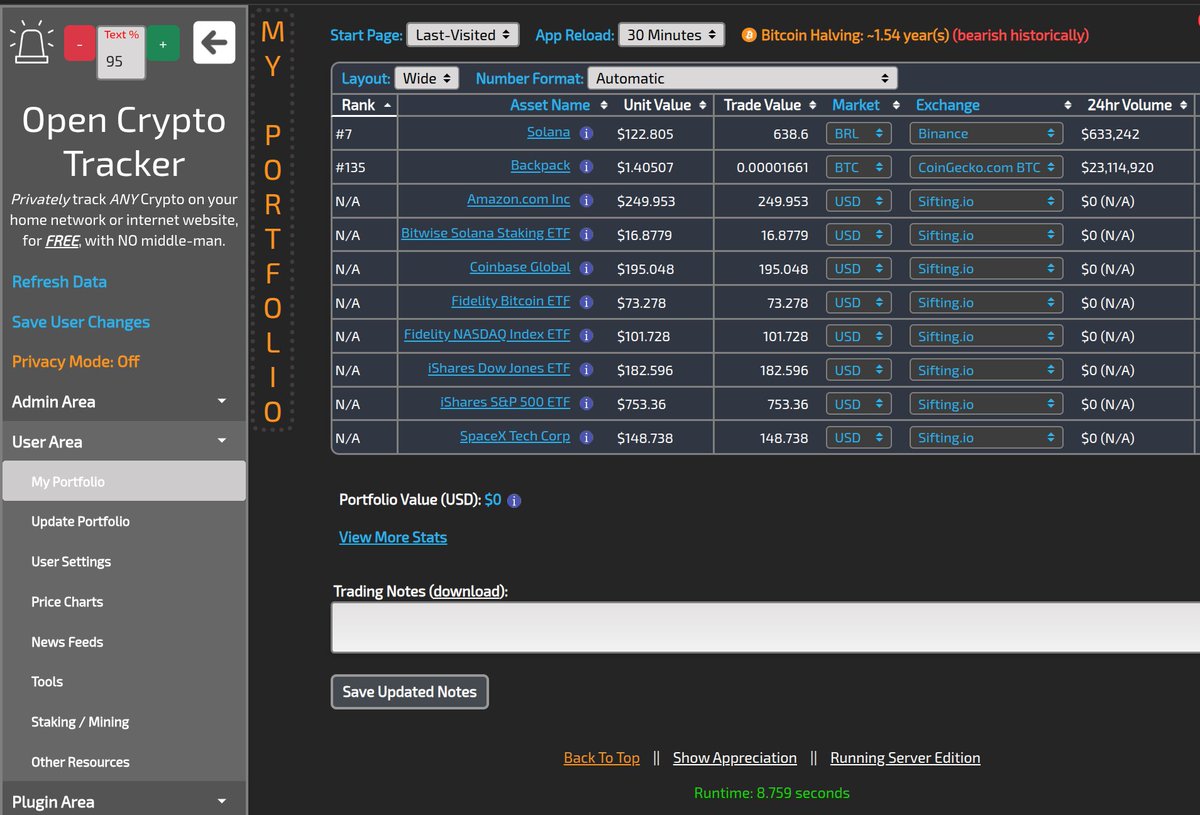The image size is (1200, 815).
Task: Open BRL market dropdown for Solana
Action: 859,133
